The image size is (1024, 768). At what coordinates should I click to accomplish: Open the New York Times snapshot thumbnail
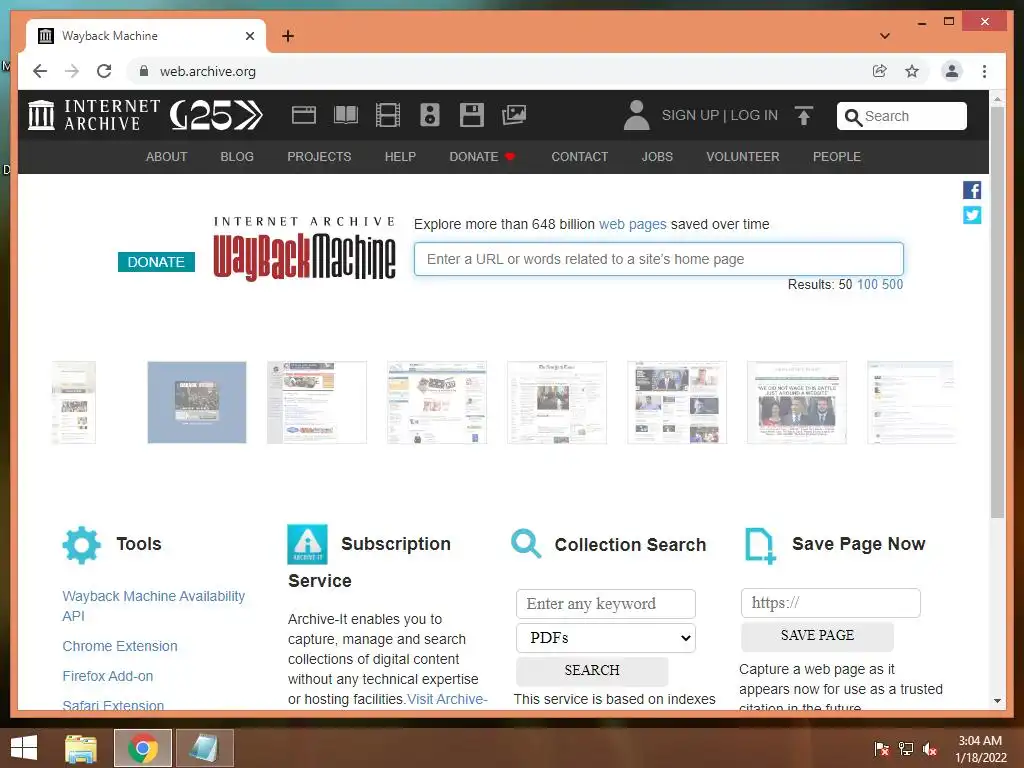pos(557,402)
